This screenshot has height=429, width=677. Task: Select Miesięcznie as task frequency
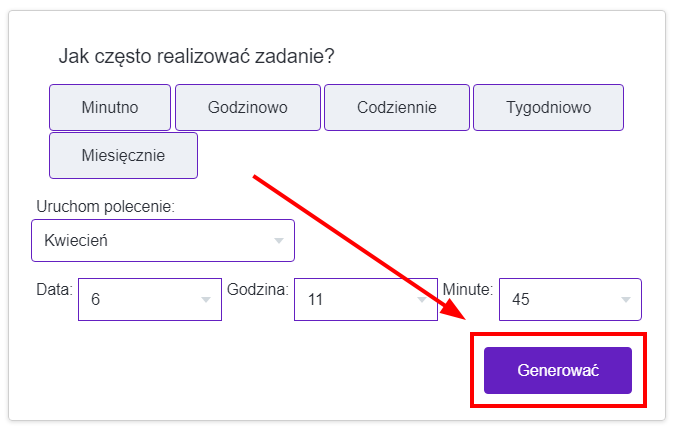123,156
